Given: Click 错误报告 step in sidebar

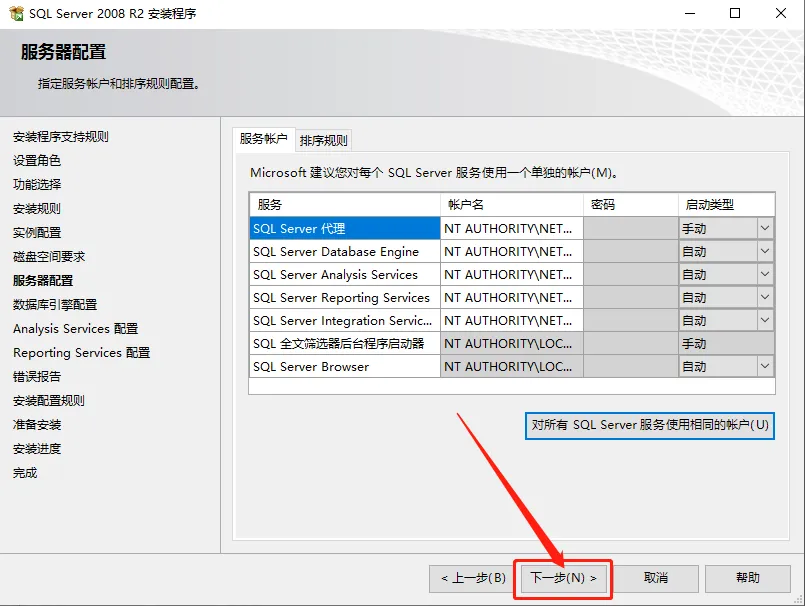Looking at the screenshot, I should (x=36, y=376).
